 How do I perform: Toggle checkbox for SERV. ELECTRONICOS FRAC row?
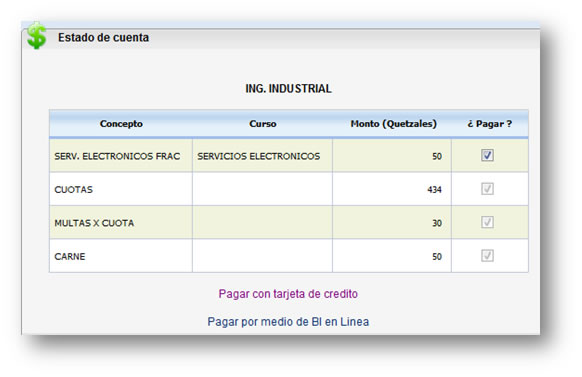(487, 155)
